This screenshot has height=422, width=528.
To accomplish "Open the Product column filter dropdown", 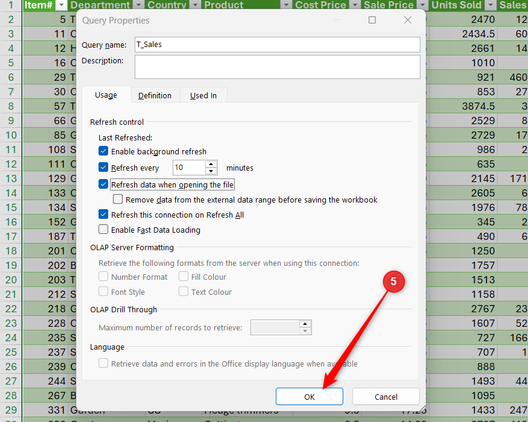I will [286, 5].
